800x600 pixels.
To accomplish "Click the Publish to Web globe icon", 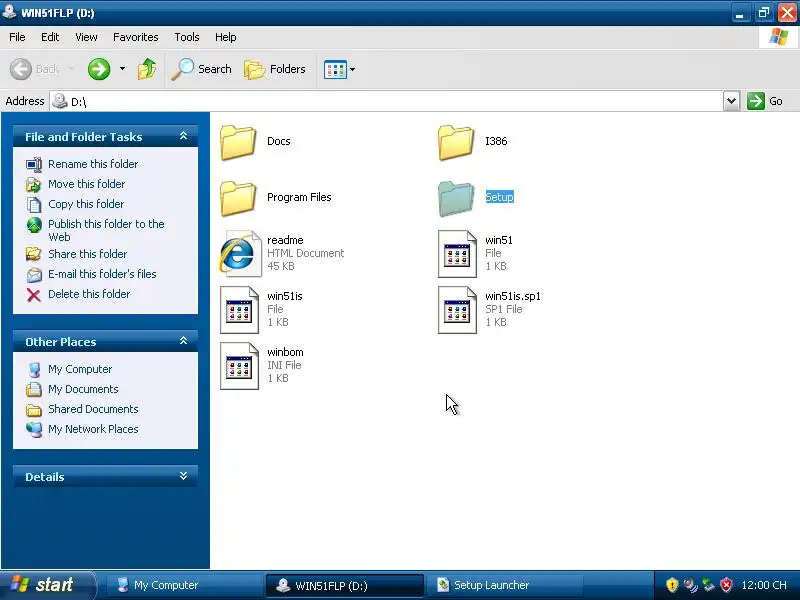I will click(34, 225).
